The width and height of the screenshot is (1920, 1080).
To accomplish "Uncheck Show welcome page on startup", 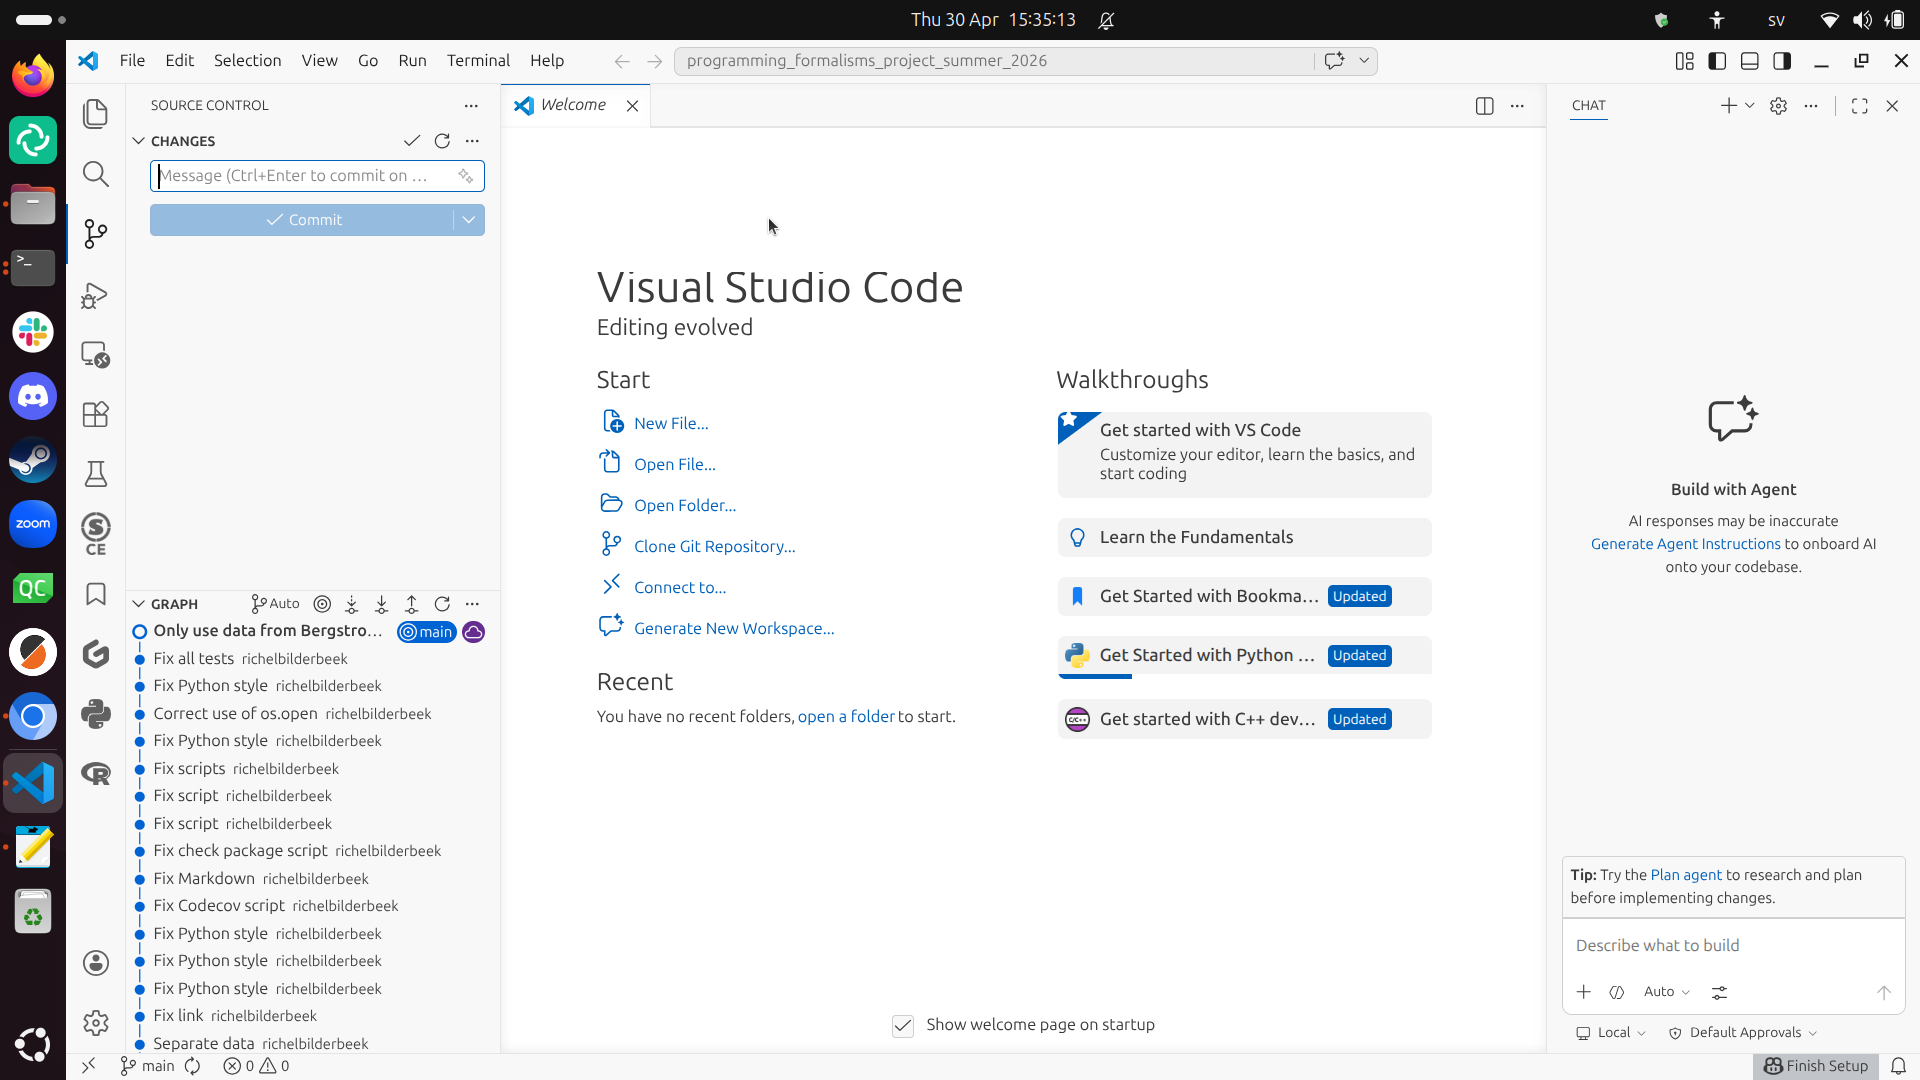I will (903, 1026).
